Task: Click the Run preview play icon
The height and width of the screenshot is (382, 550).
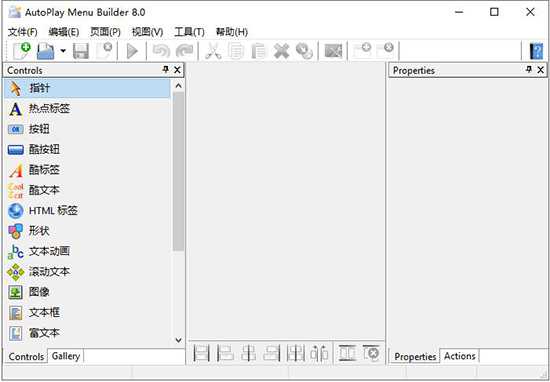Action: pos(132,51)
